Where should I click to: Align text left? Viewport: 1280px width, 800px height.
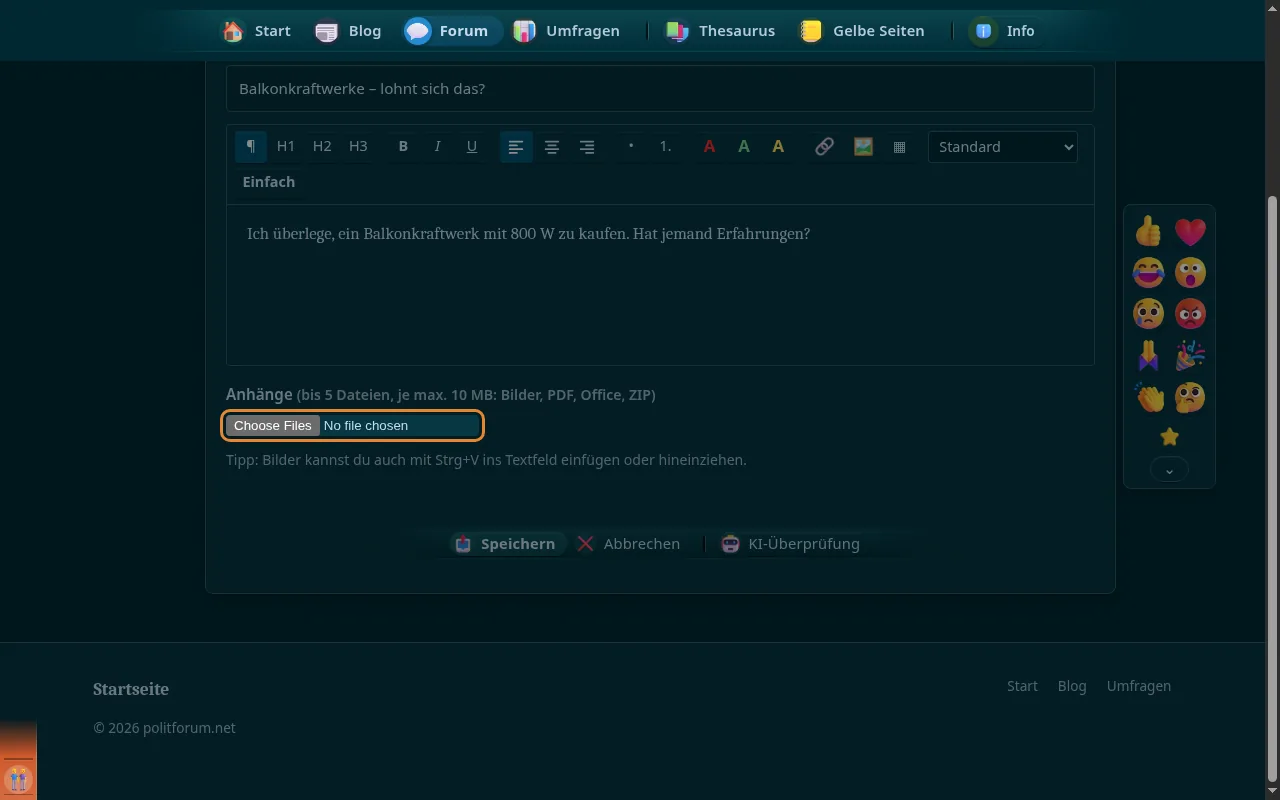[x=516, y=146]
